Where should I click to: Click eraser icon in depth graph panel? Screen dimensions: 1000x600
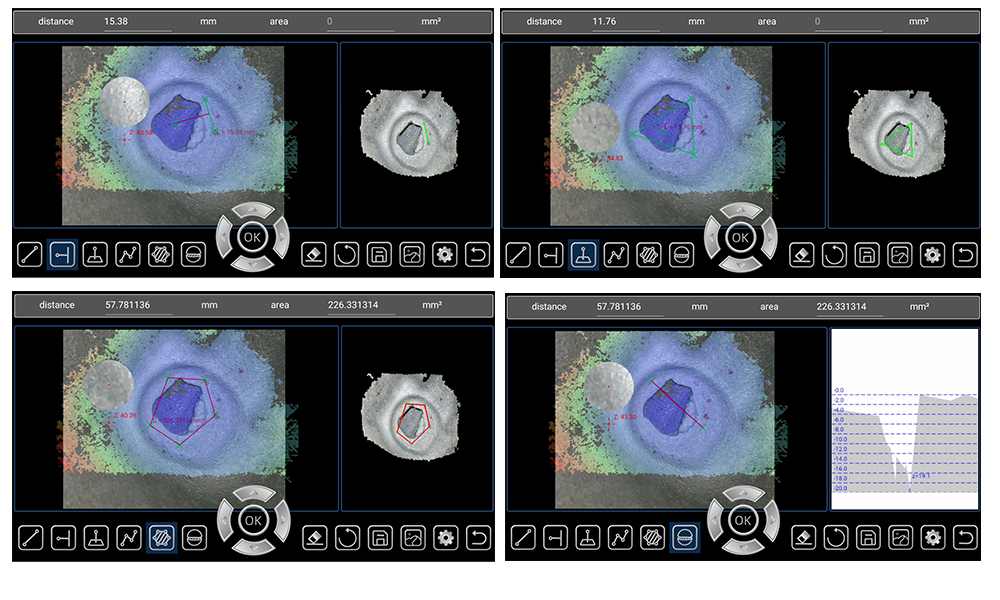point(804,538)
